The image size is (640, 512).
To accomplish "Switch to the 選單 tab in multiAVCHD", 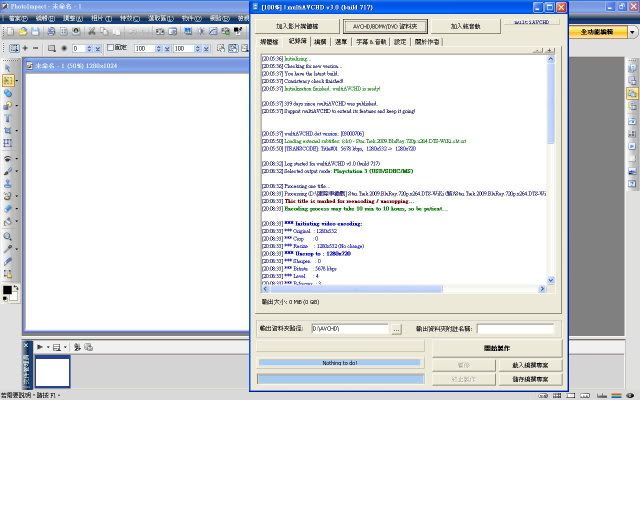I will click(341, 42).
